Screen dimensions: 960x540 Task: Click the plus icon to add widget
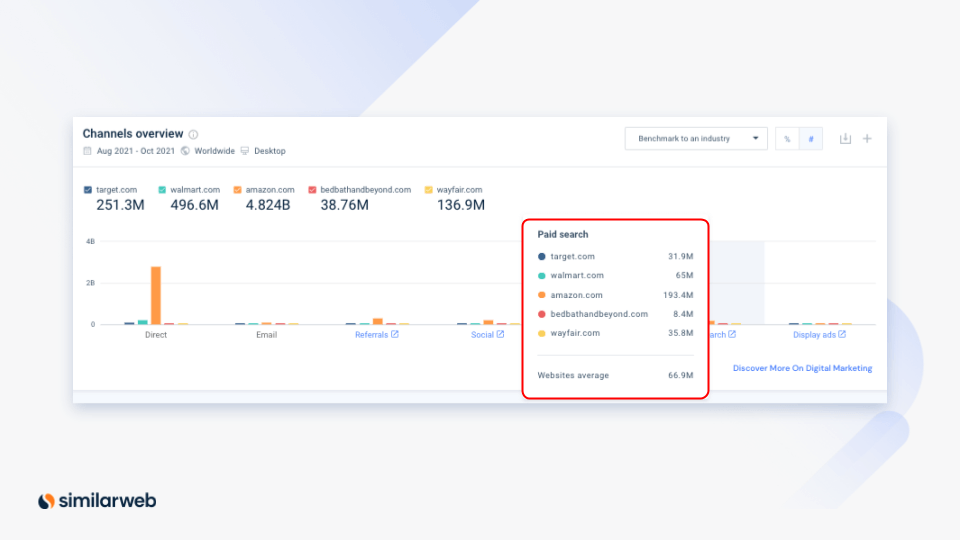[867, 139]
